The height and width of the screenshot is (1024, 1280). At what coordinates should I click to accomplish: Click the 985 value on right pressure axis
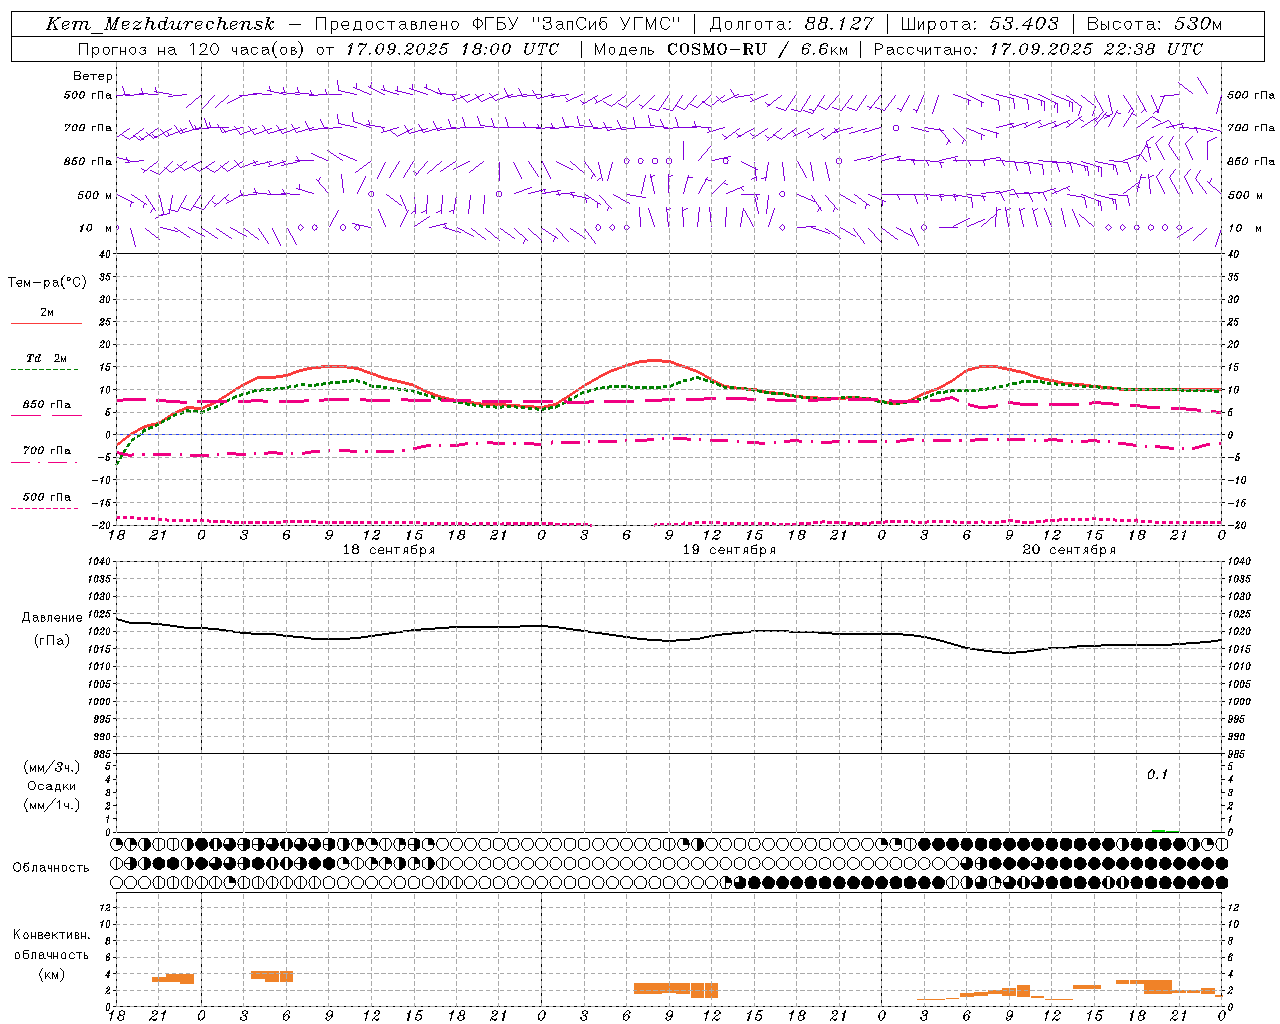point(1237,754)
